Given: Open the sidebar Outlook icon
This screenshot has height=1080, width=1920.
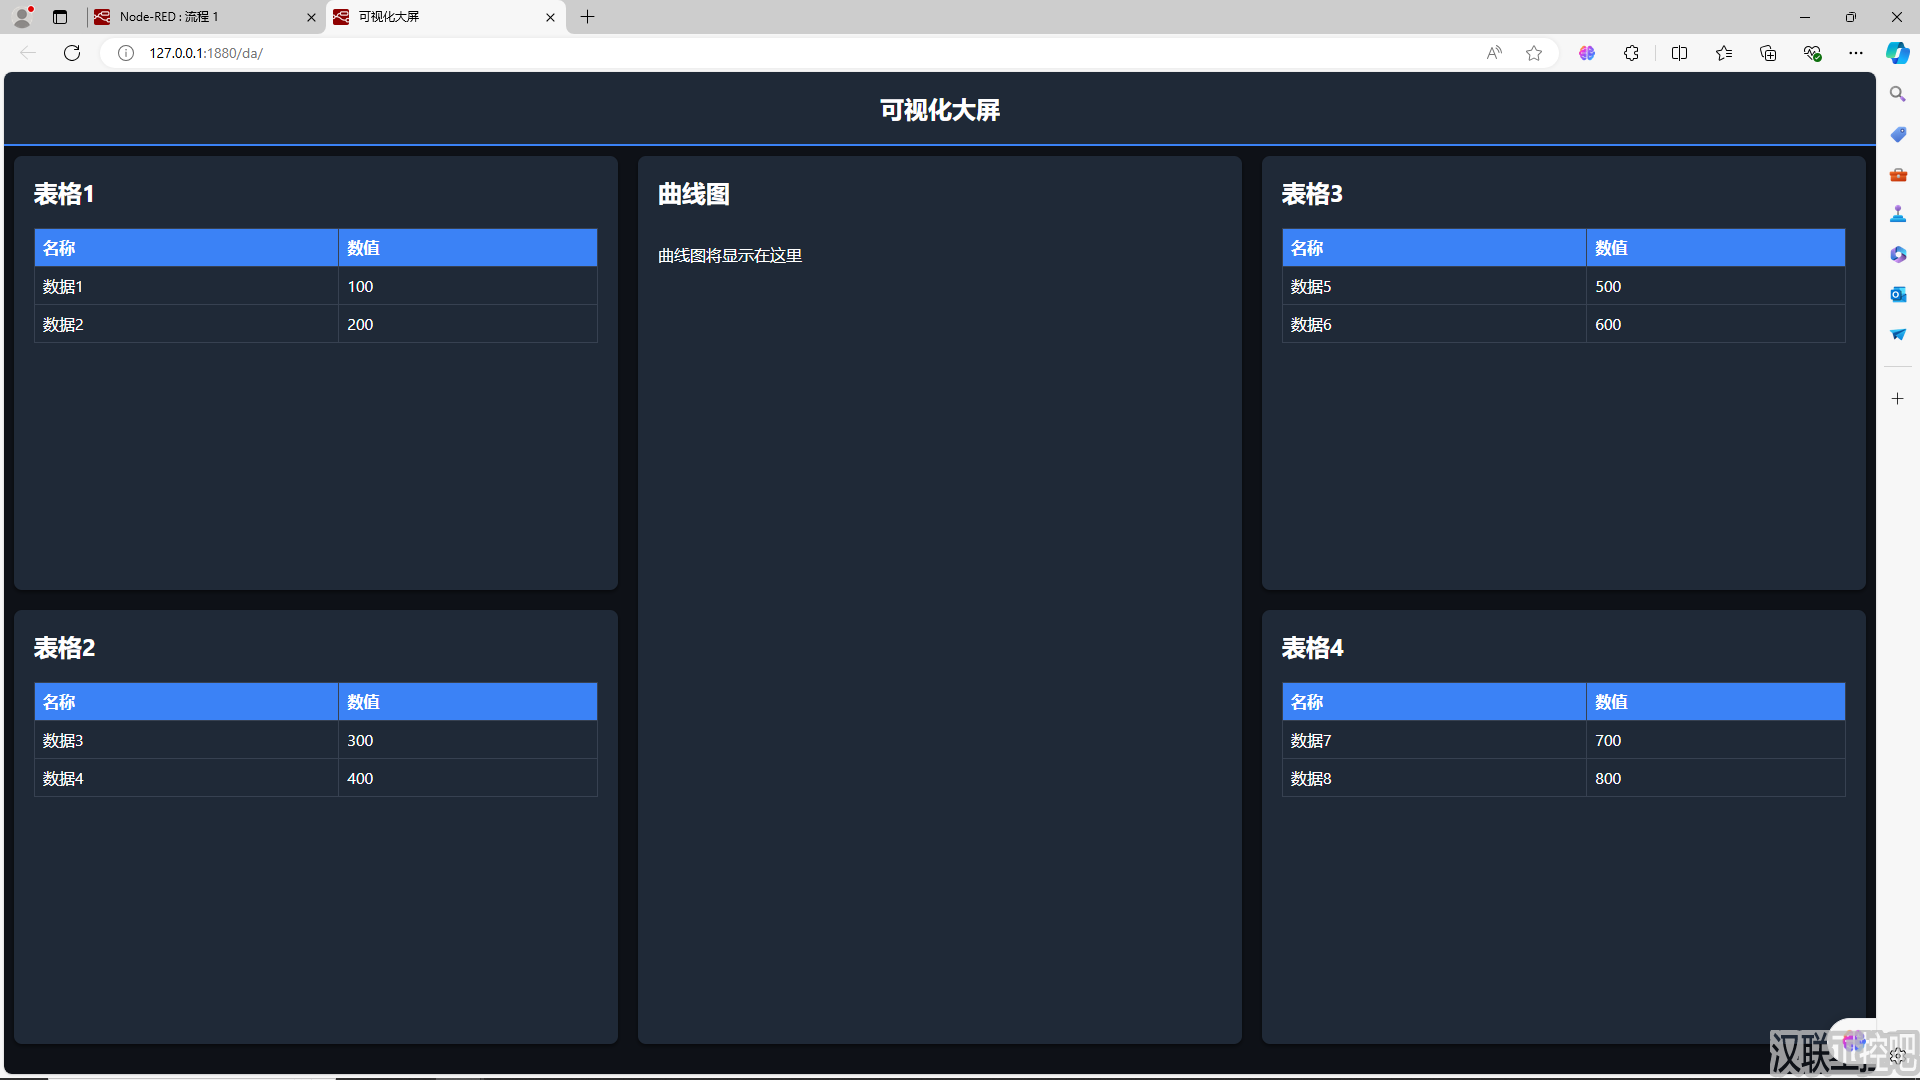Looking at the screenshot, I should [x=1898, y=294].
